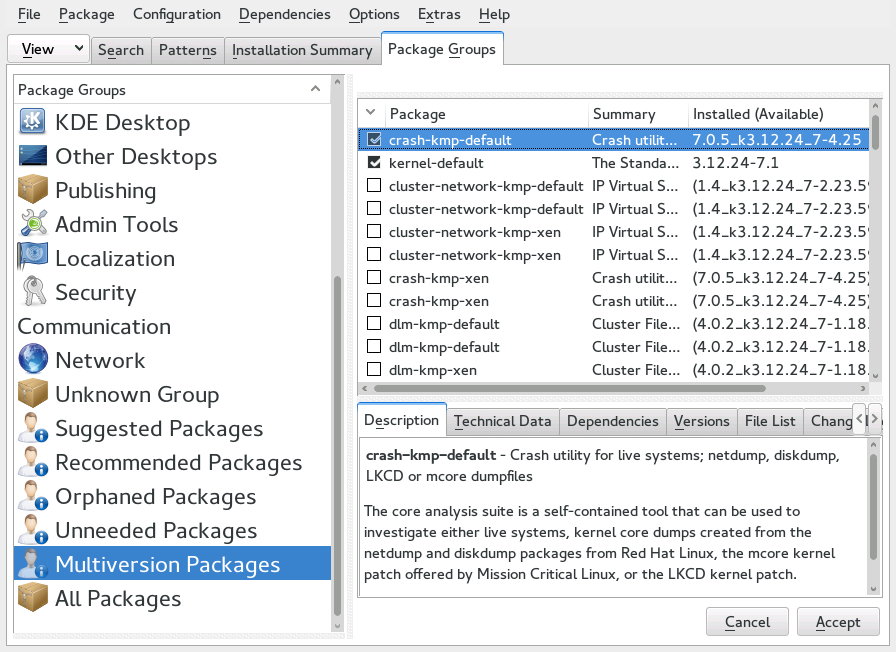Open the Dependencies menu
The height and width of the screenshot is (652, 896).
click(x=285, y=14)
